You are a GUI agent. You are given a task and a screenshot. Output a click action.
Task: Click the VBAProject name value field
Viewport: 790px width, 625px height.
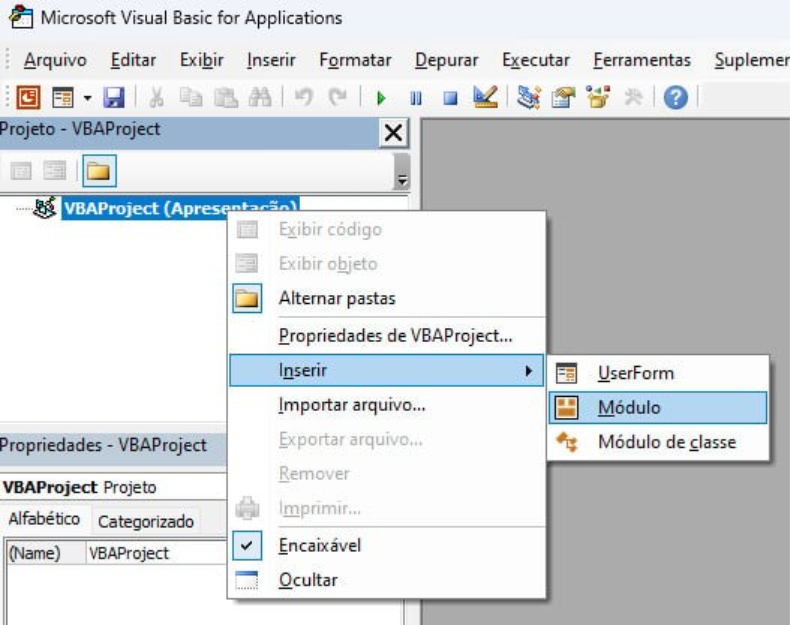pos(157,553)
